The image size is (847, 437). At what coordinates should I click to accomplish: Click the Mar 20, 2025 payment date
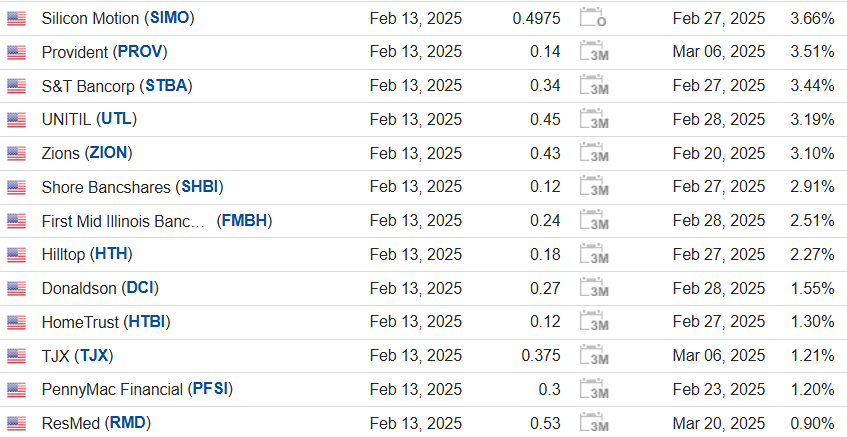point(718,423)
